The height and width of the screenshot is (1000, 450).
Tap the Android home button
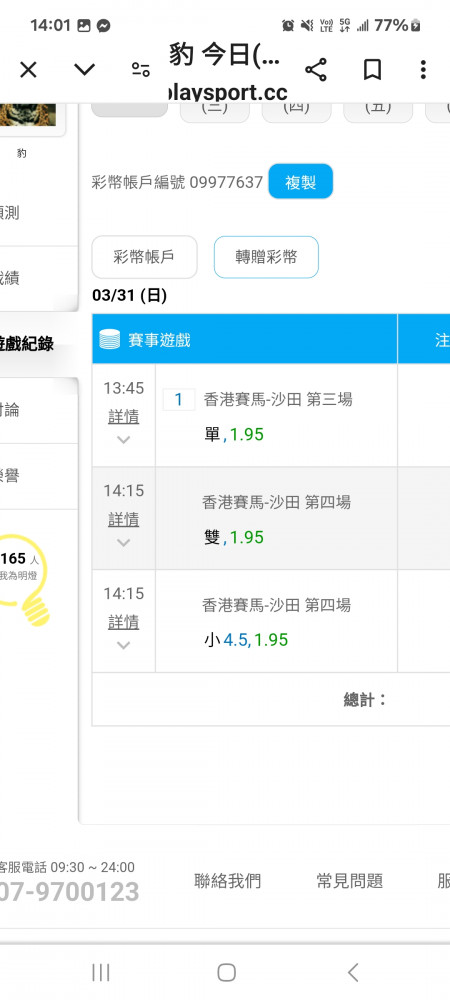pyautogui.click(x=226, y=972)
